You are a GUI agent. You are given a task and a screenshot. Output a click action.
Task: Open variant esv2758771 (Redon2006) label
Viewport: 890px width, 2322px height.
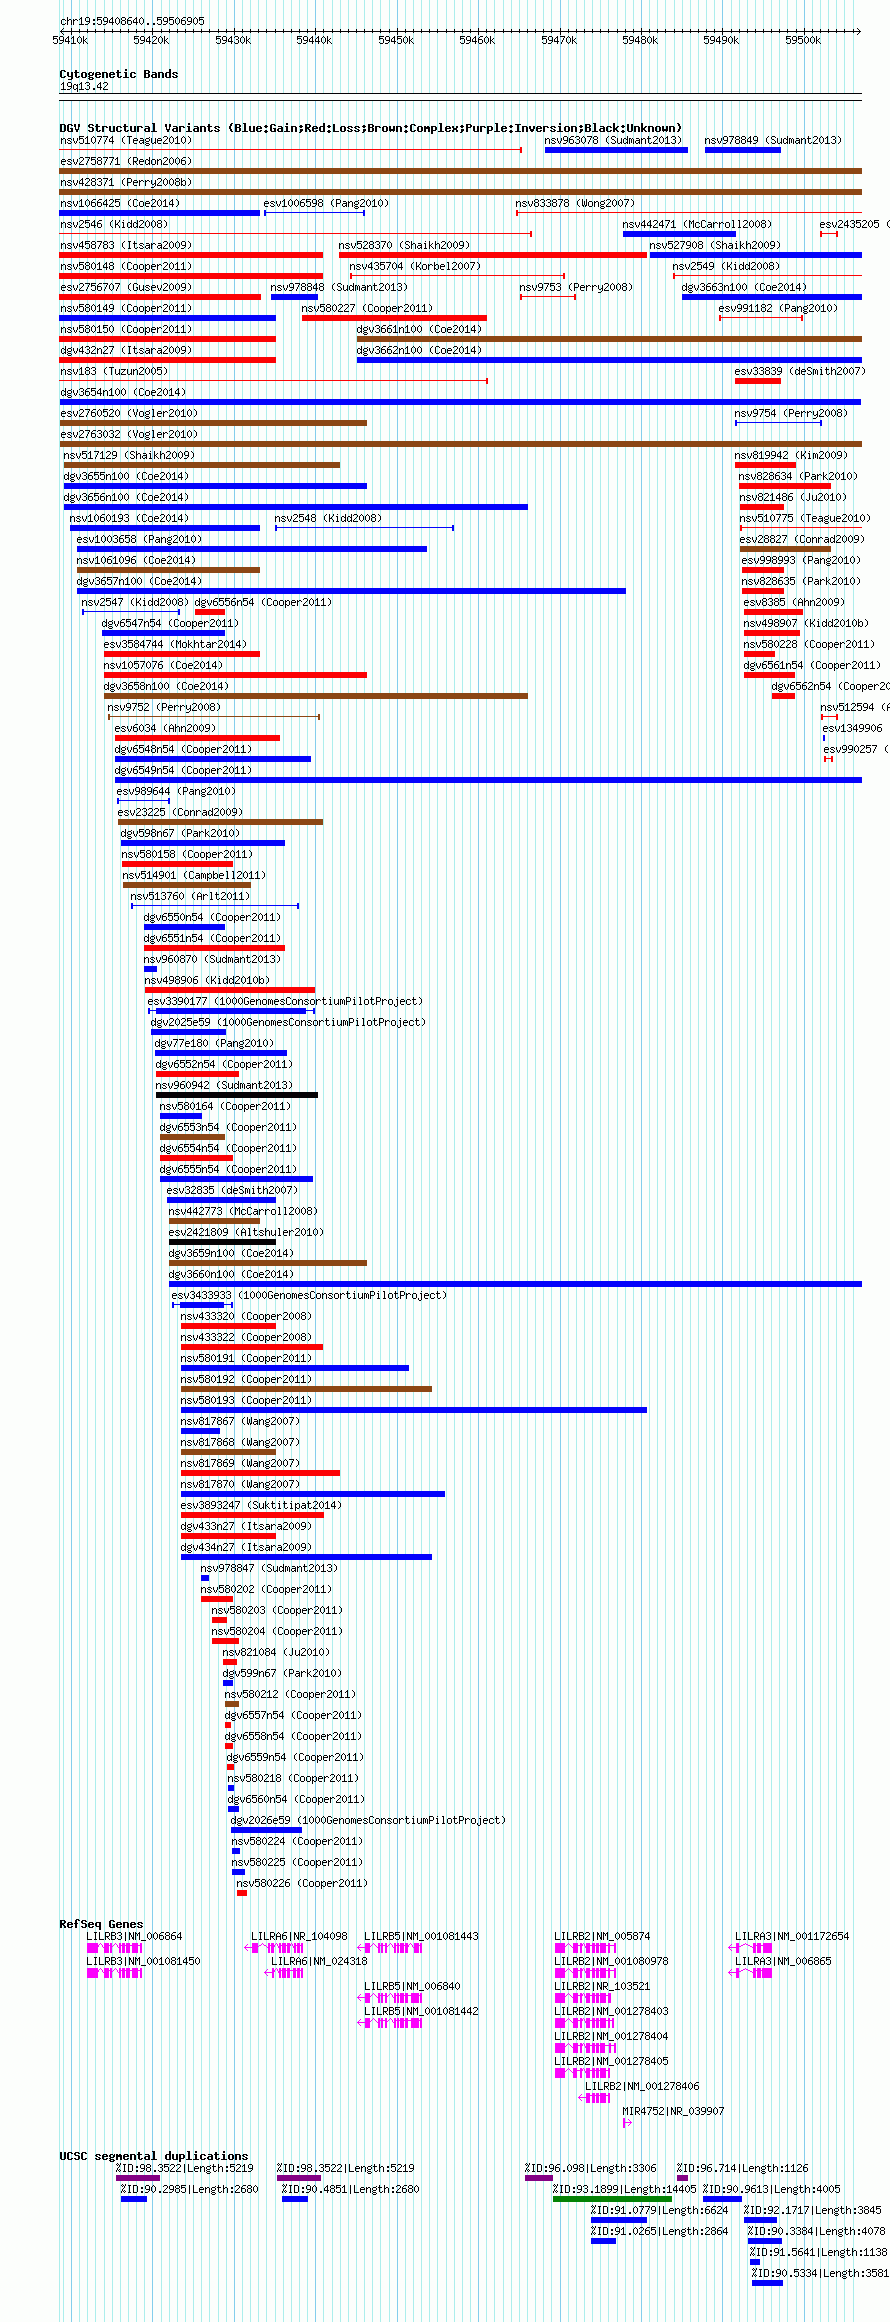126,162
